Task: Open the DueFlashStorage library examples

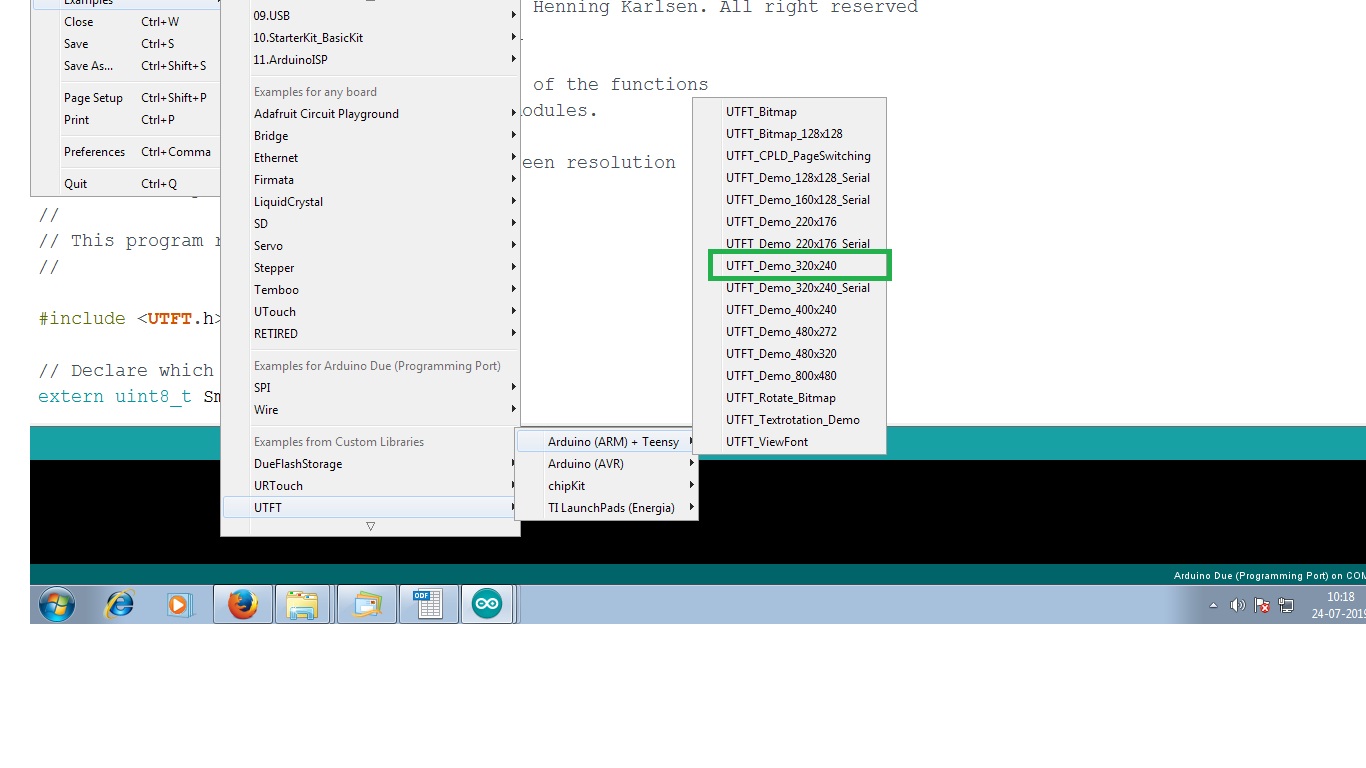Action: [x=370, y=463]
